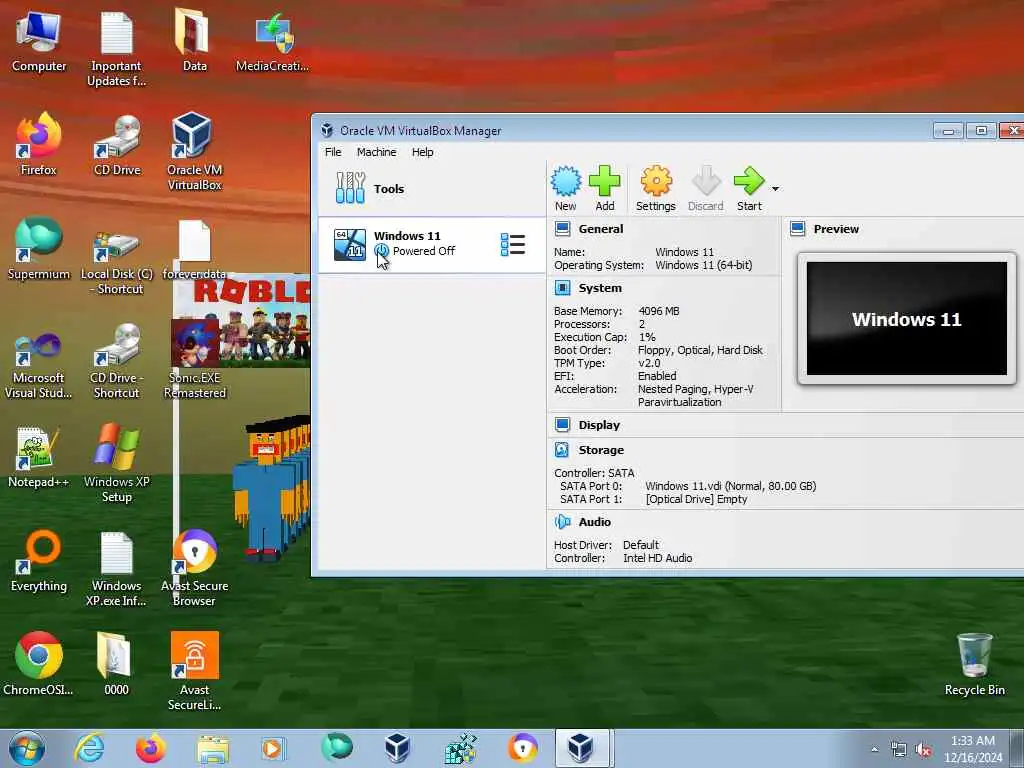This screenshot has height=768, width=1024.
Task: Click the Display section screen icon
Action: 562,424
